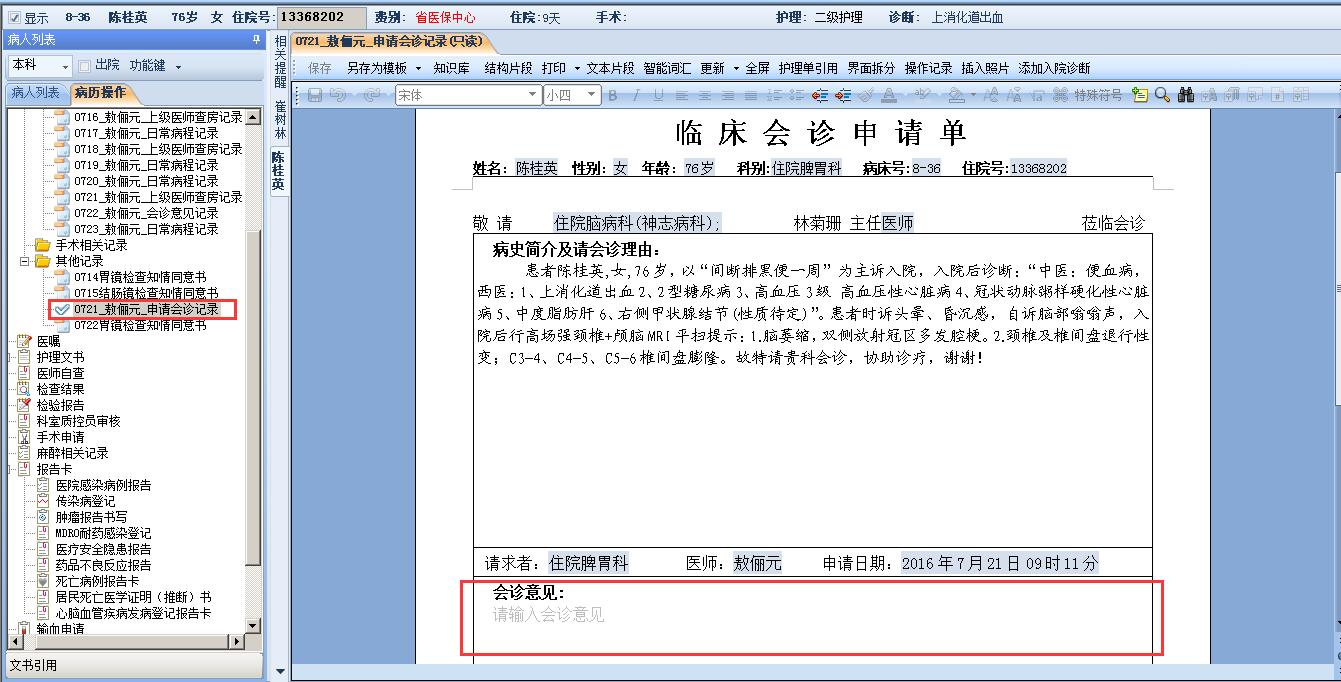Image resolution: width=1341 pixels, height=682 pixels.
Task: Open the 陈桂英 vertical side tab
Action: point(279,171)
